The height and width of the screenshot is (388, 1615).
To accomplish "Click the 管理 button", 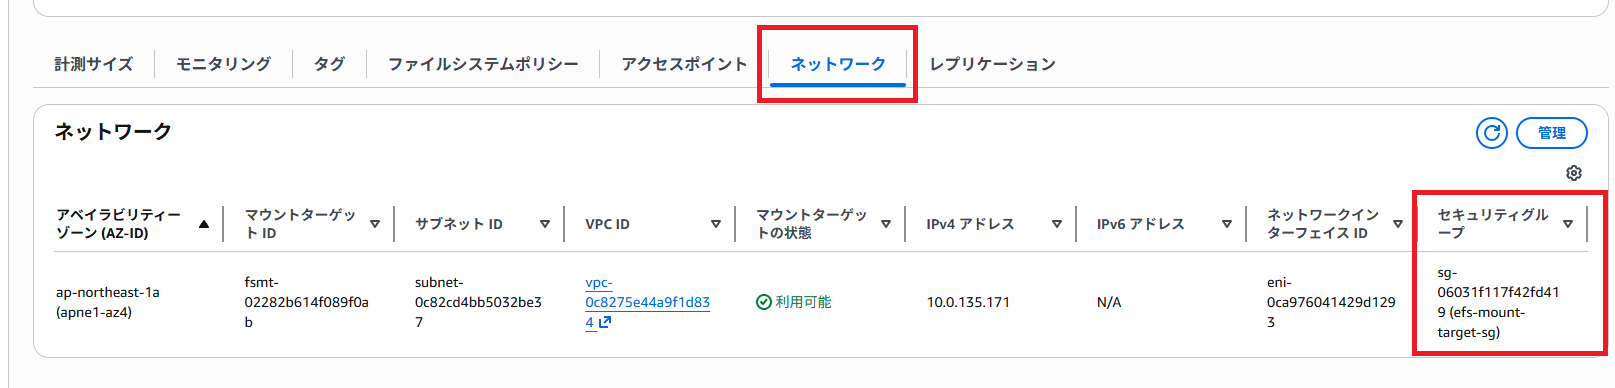I will coord(1552,133).
